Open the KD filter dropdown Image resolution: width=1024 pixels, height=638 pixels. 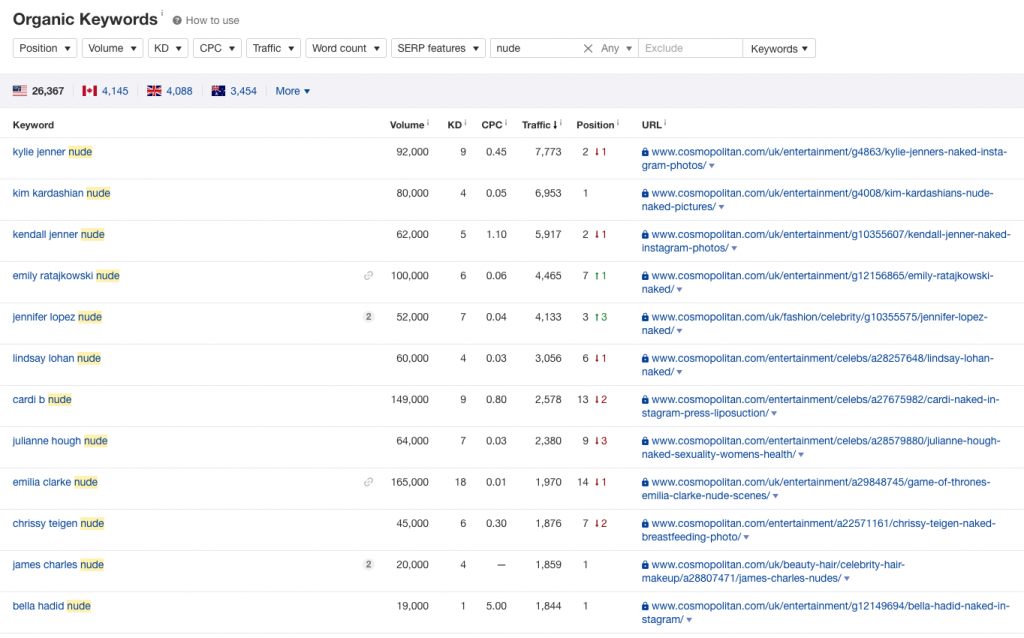[168, 48]
